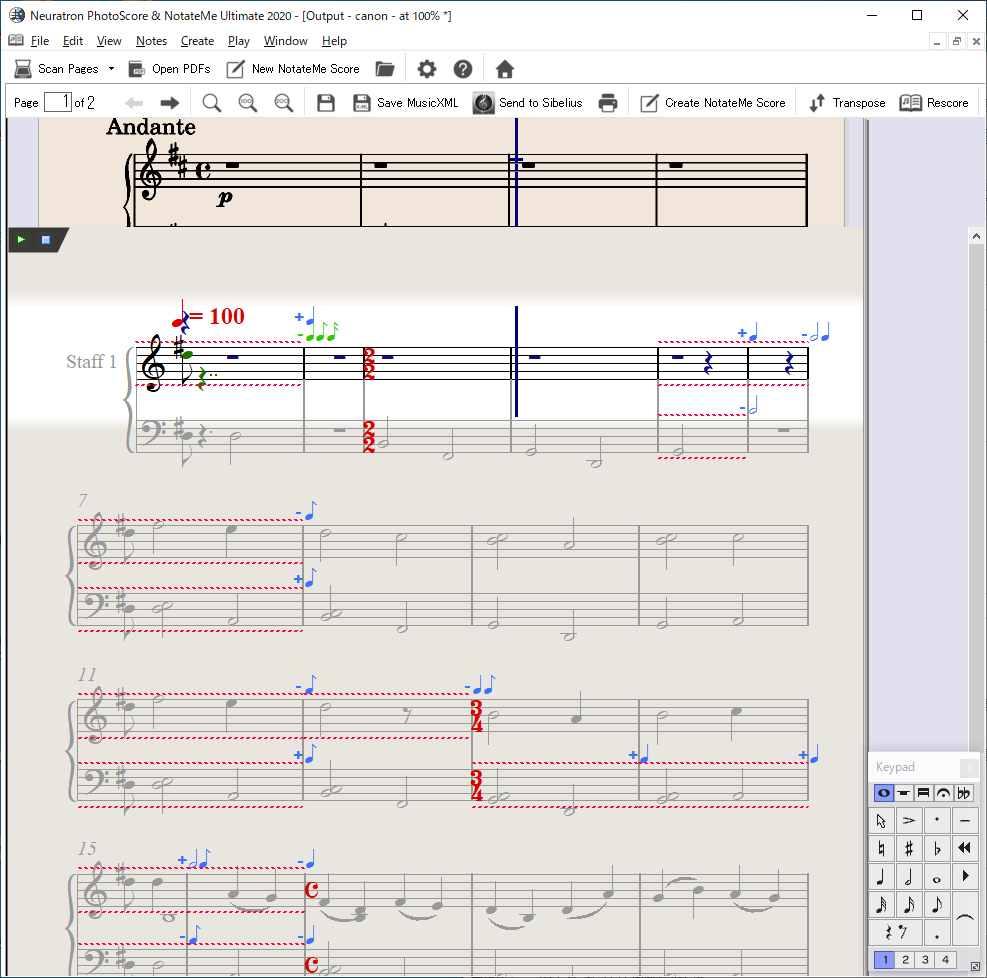Screen dimensions: 987x978
Task: Click the Send to Sibelius icon
Action: click(483, 103)
